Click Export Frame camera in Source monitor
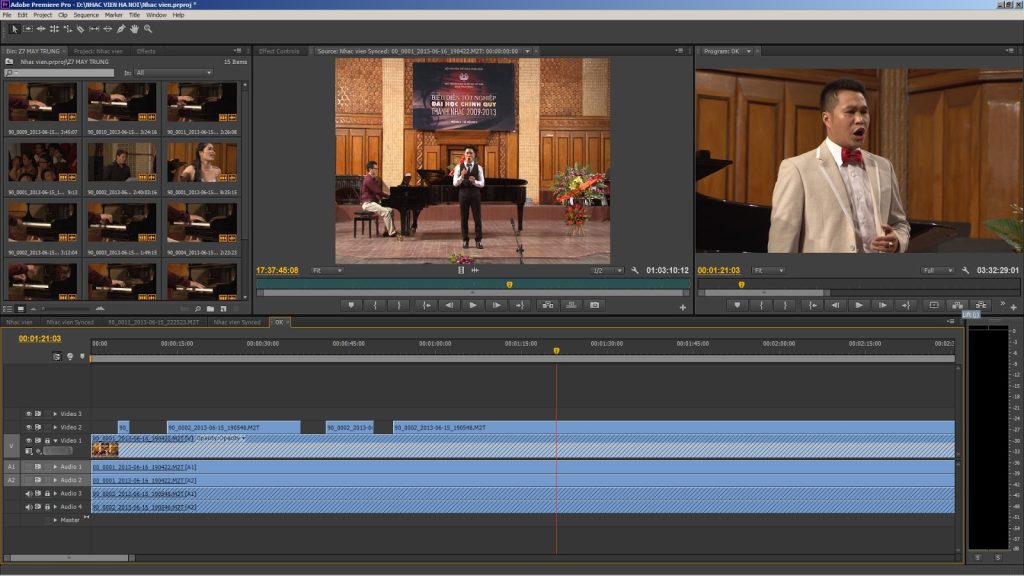Screen dimensions: 1024x576 pos(594,305)
